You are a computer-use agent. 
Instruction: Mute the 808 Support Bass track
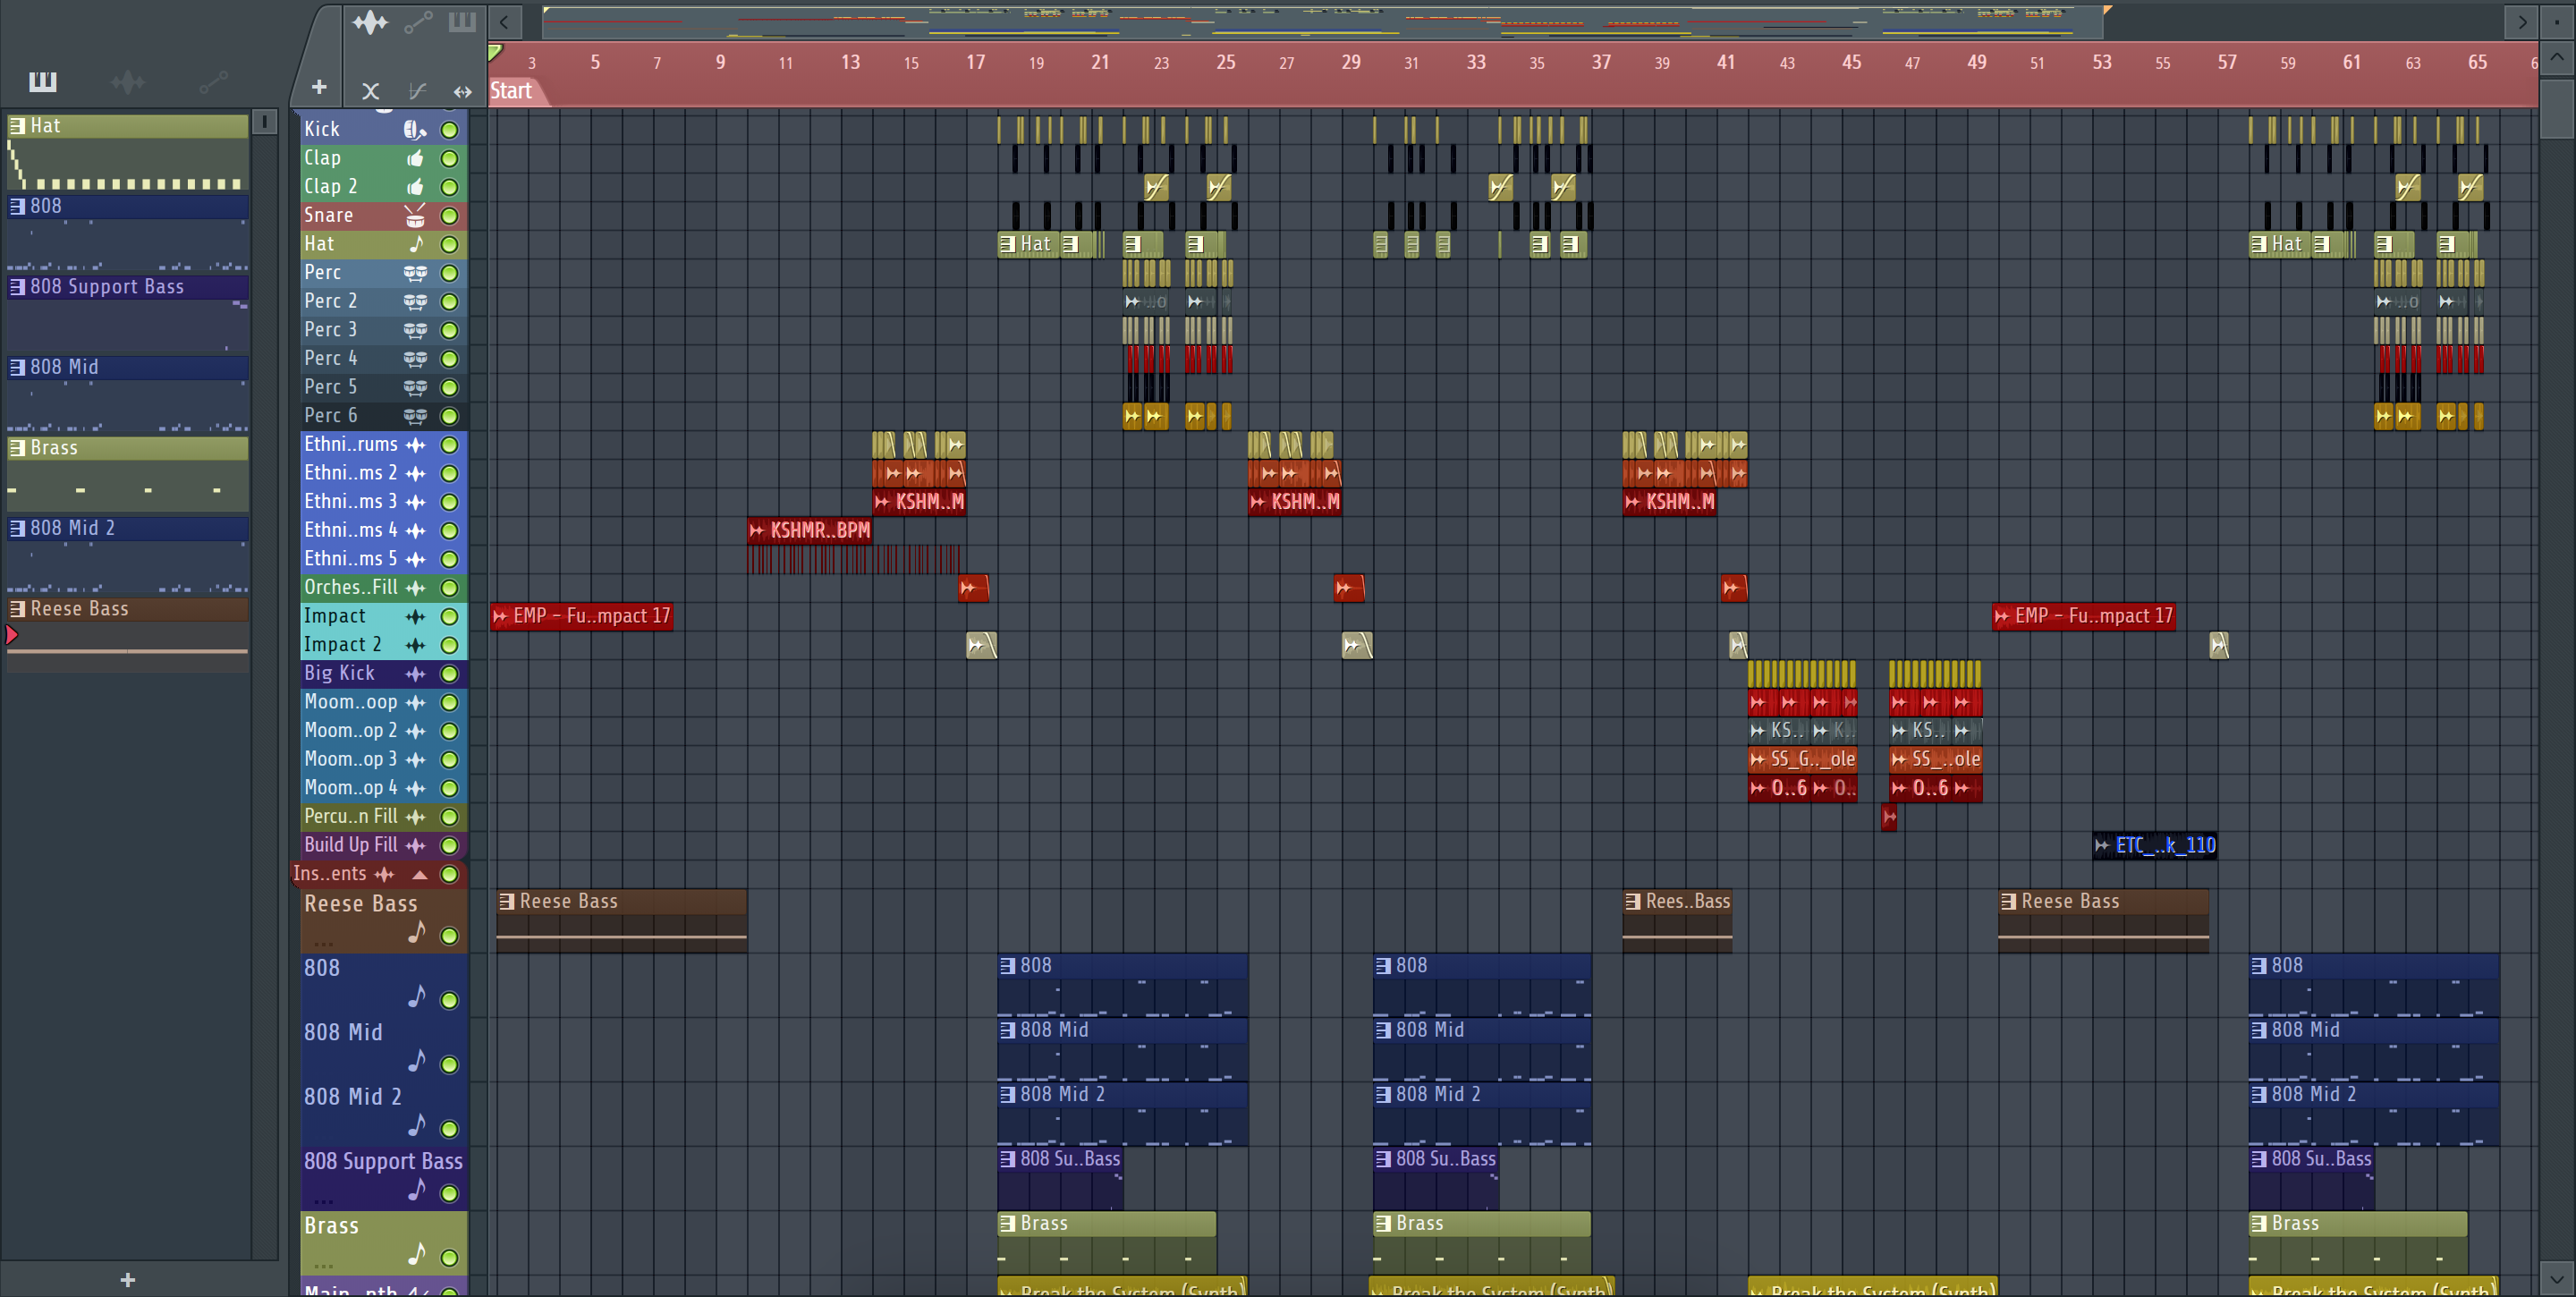[450, 1193]
